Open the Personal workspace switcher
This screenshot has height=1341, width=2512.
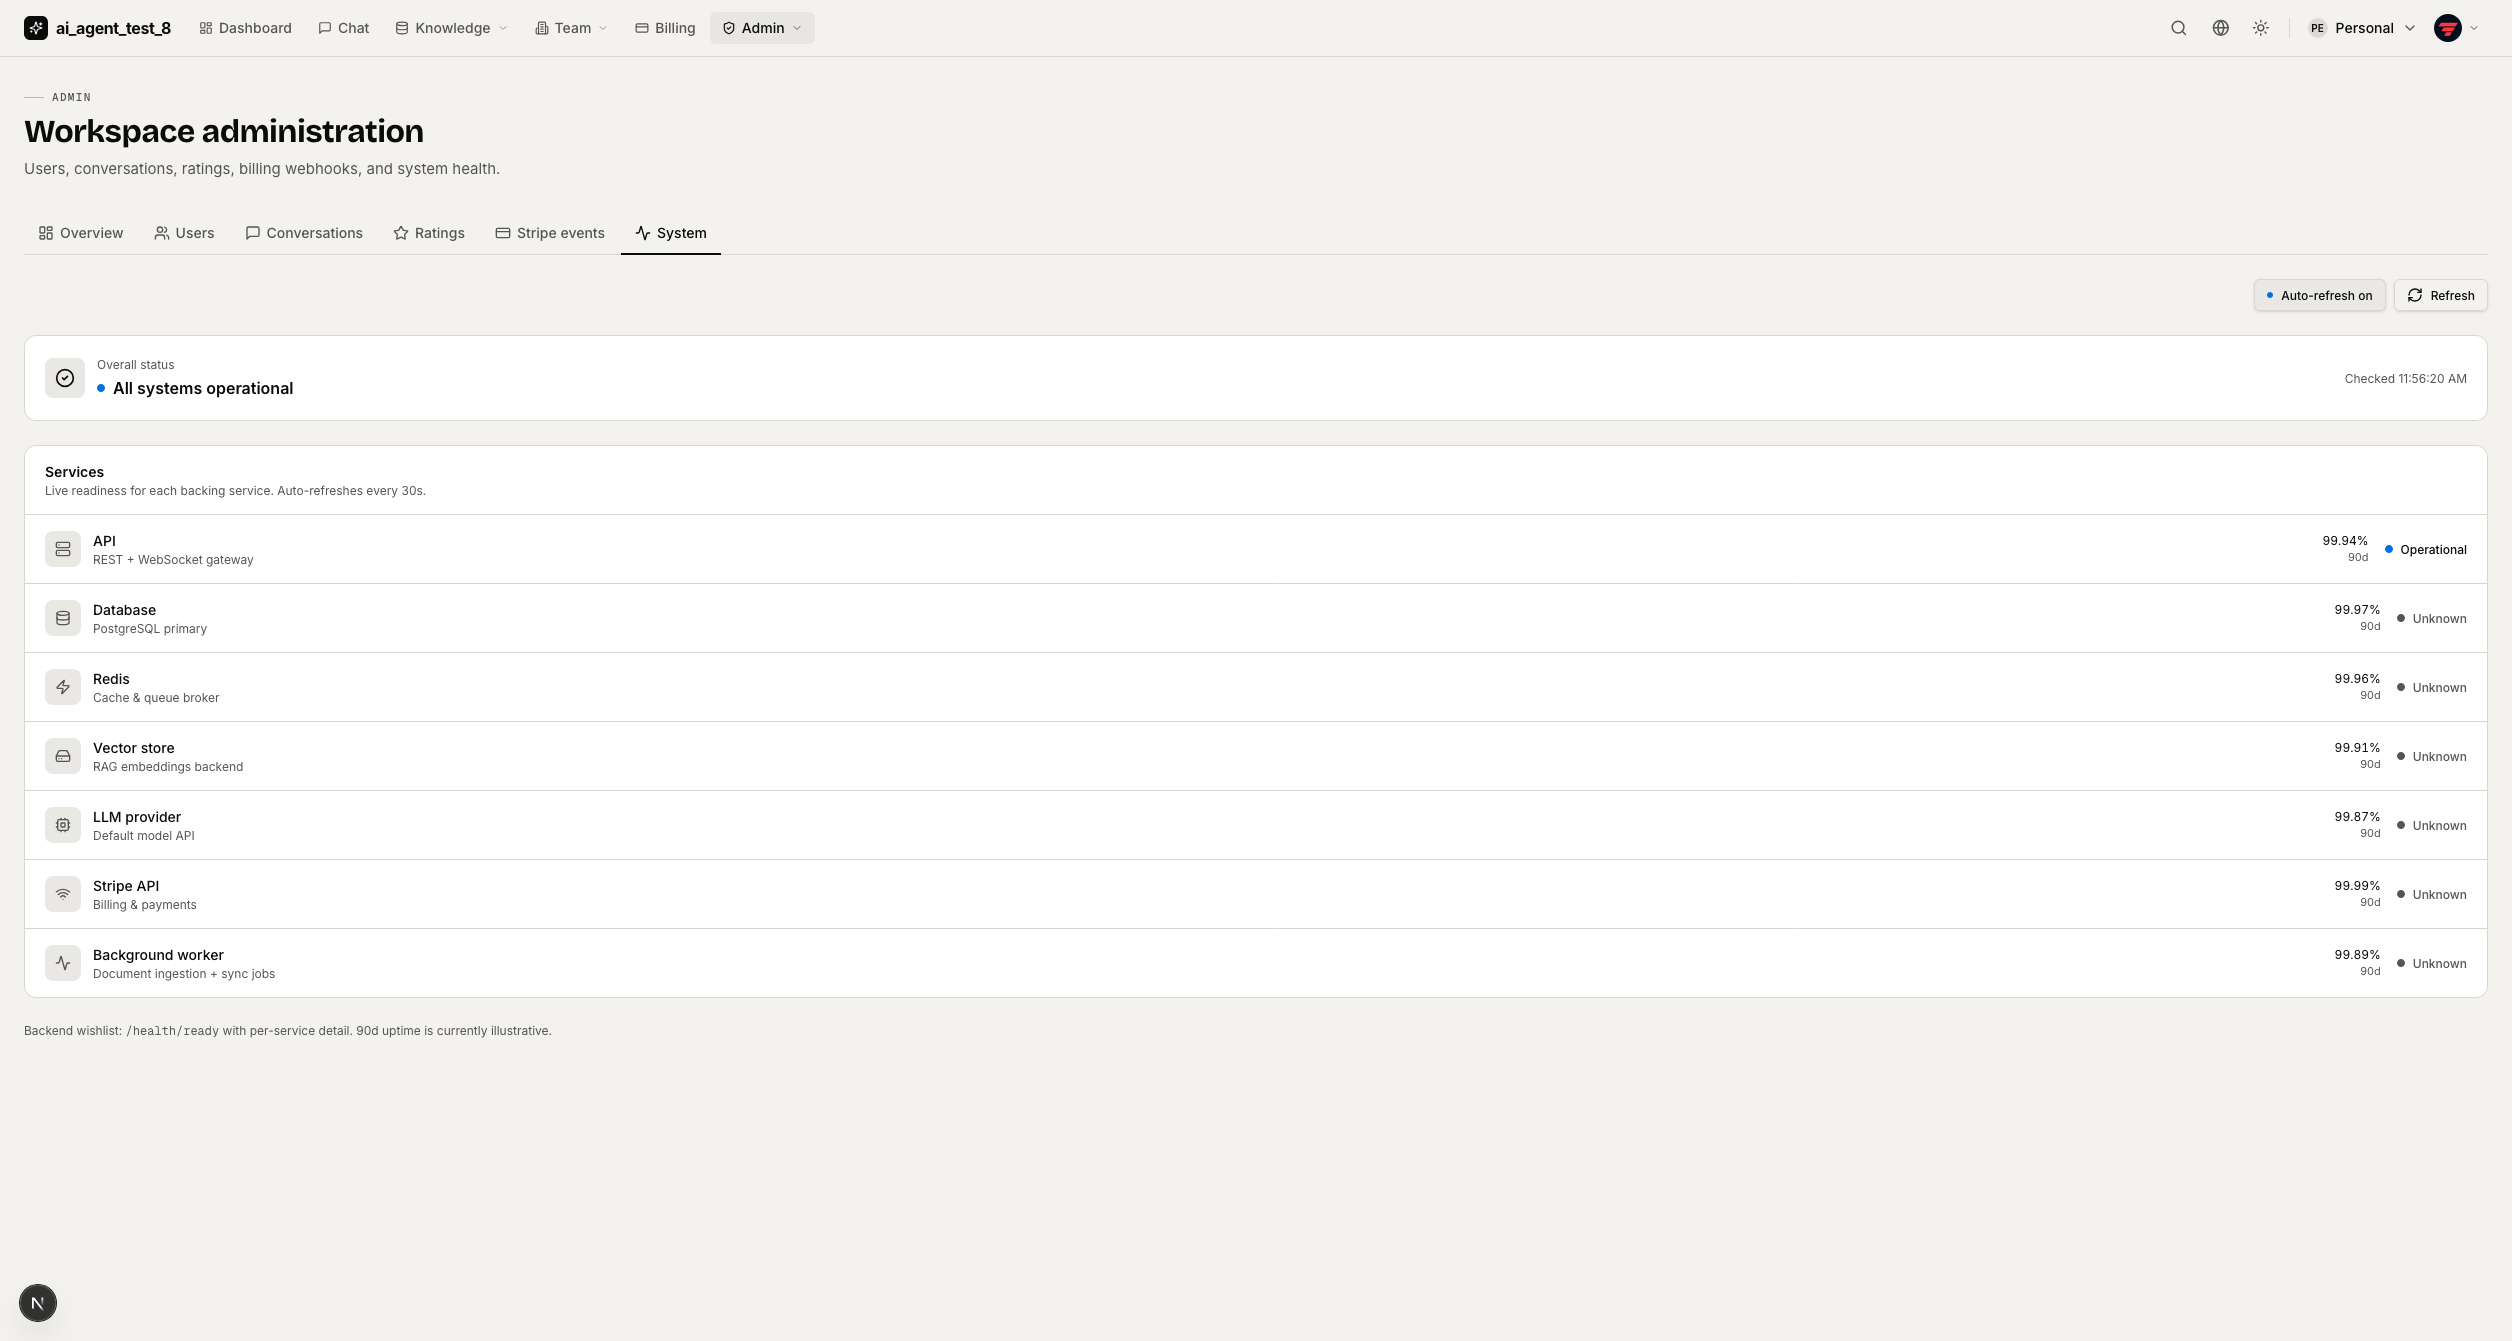2361,28
